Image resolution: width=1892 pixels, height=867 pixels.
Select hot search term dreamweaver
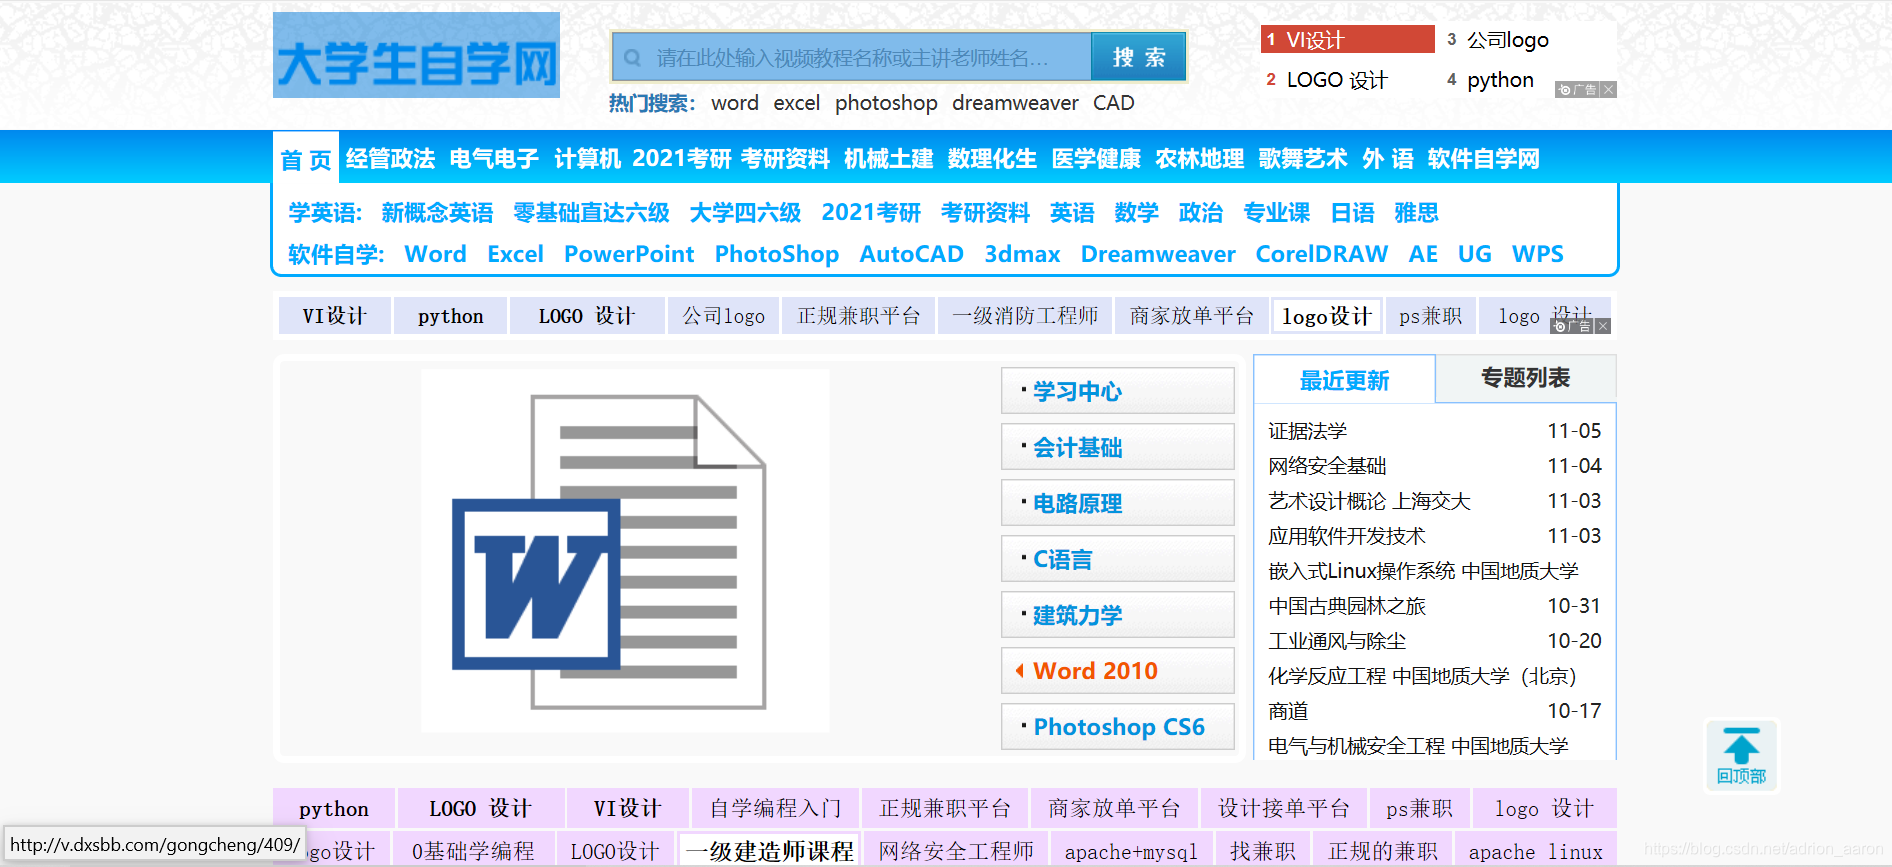click(1015, 103)
